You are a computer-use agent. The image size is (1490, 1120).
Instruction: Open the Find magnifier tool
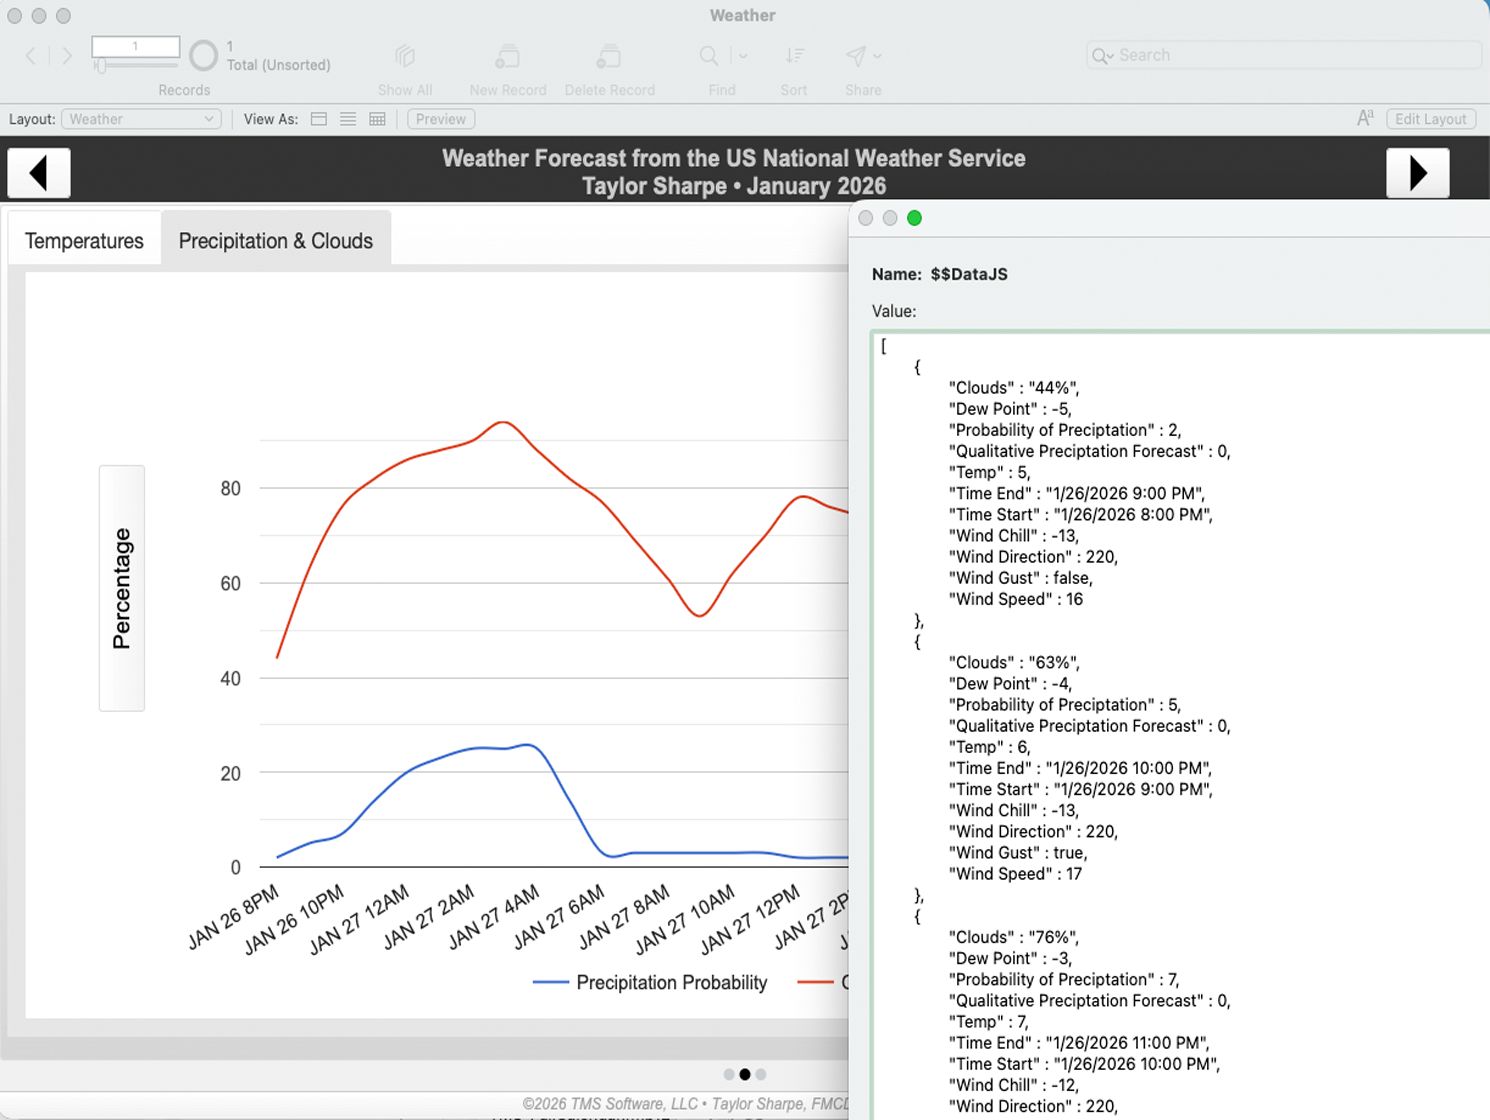[709, 57]
